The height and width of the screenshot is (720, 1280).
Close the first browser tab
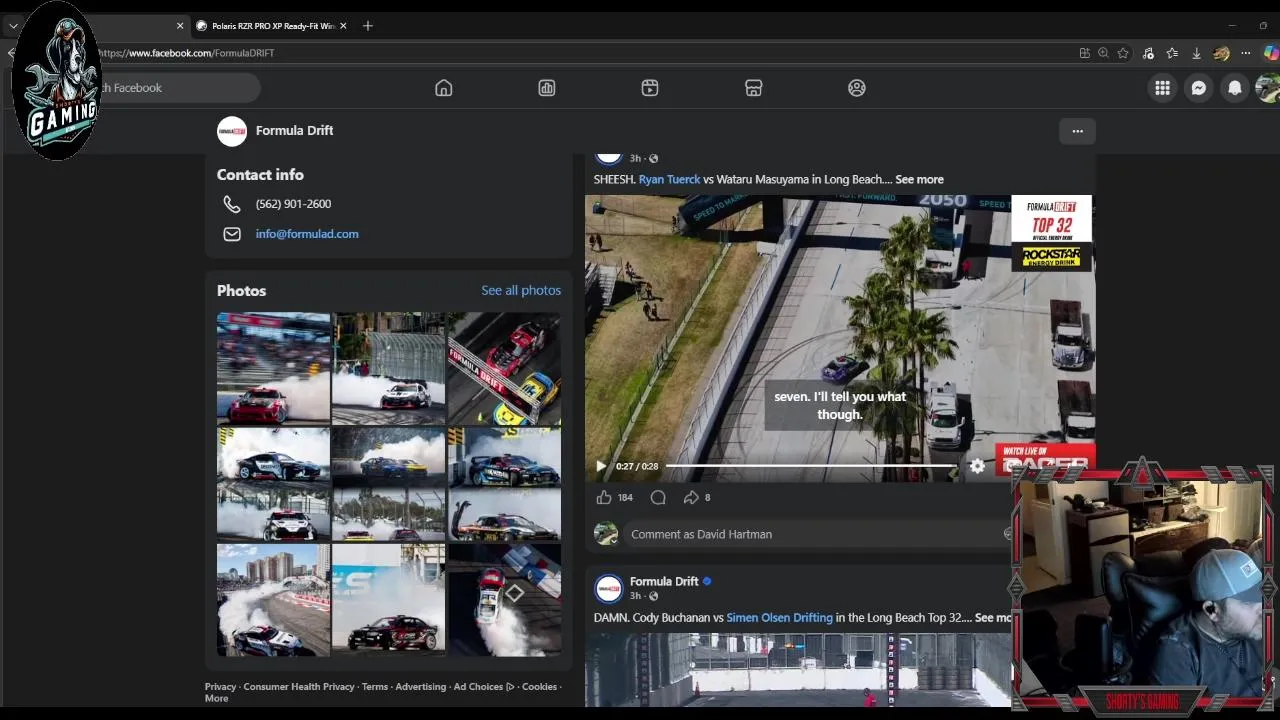180,26
